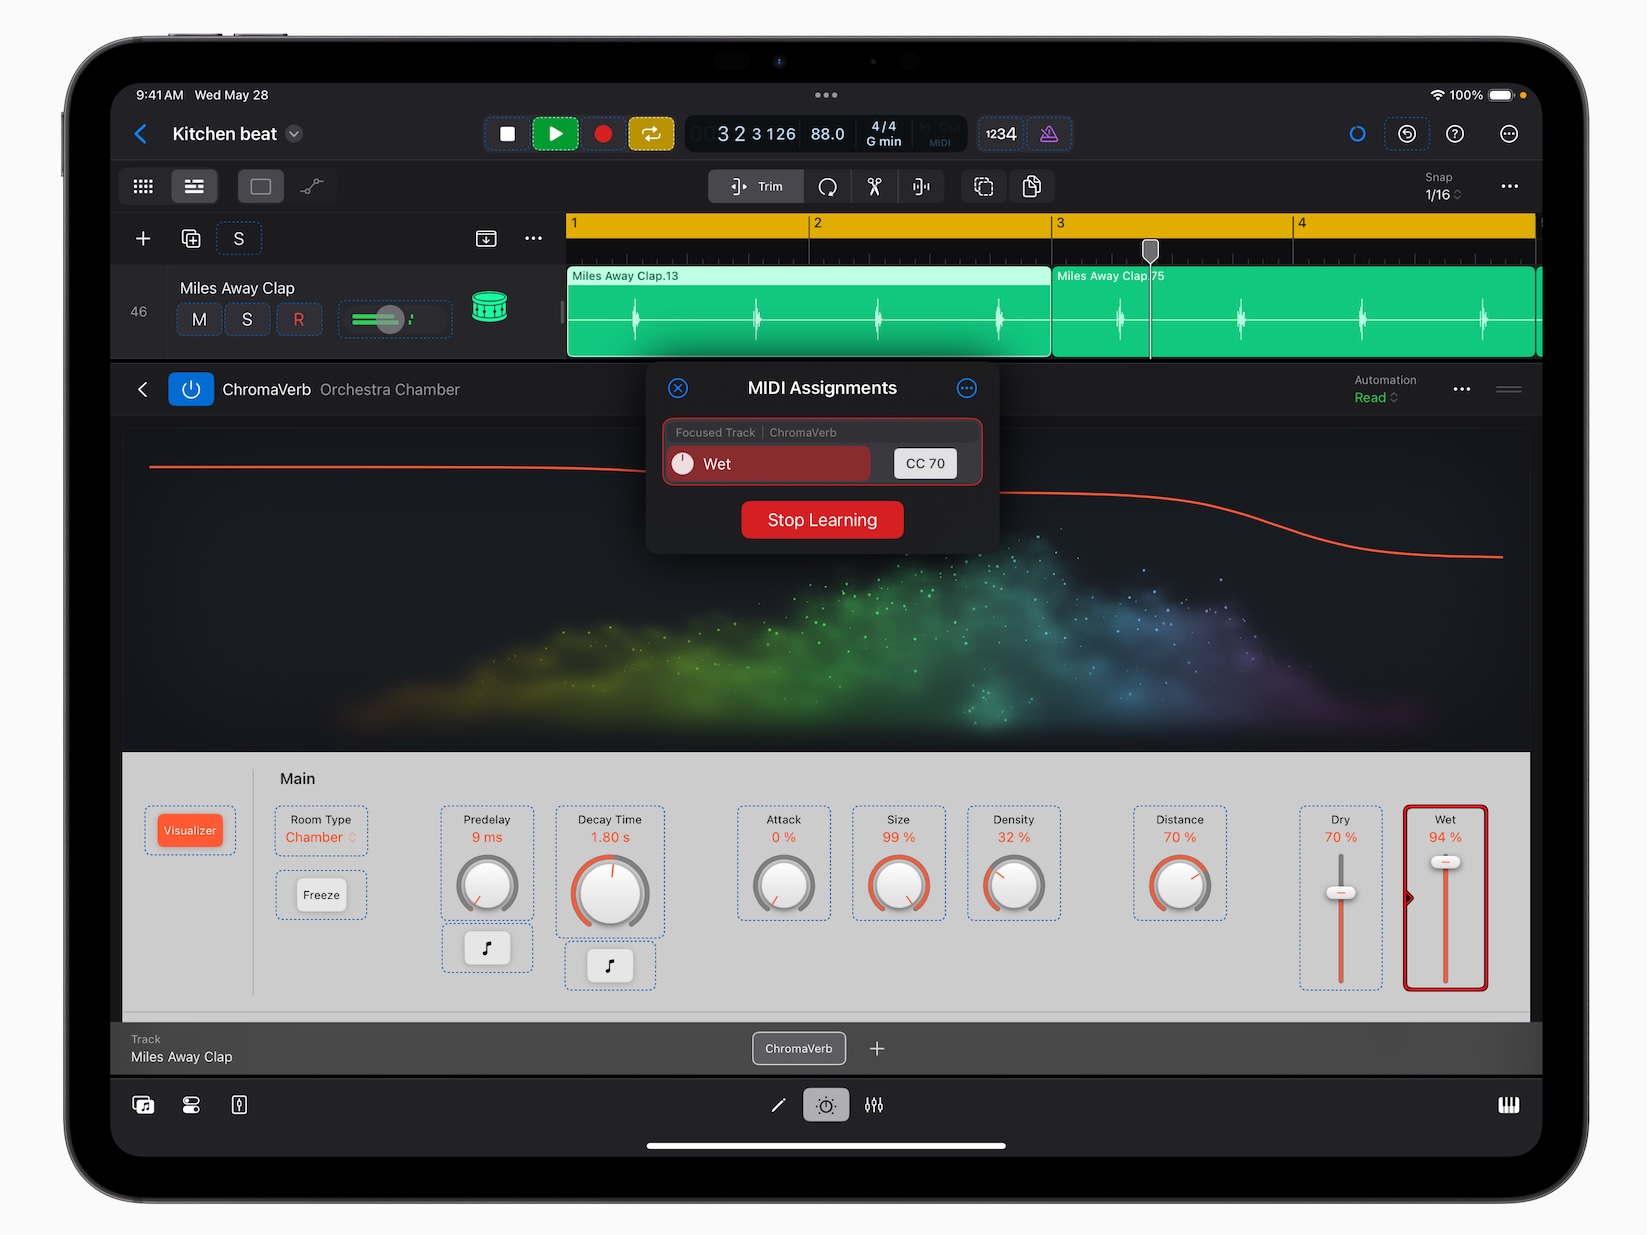Toggle the ChromaVerb plugin power button

coord(190,389)
